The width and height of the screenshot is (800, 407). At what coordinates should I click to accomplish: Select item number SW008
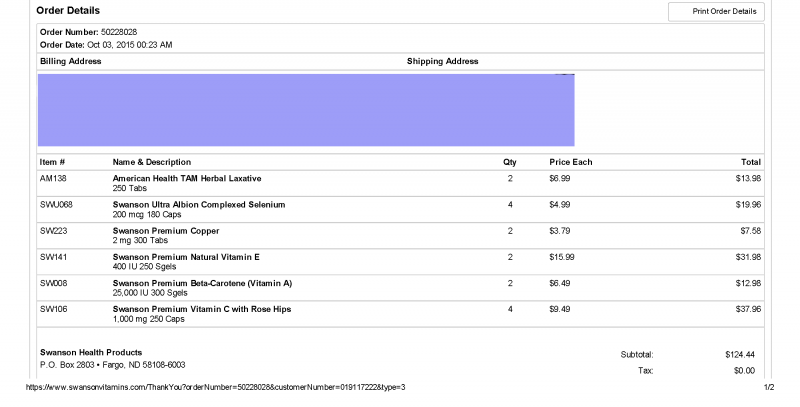(53, 283)
